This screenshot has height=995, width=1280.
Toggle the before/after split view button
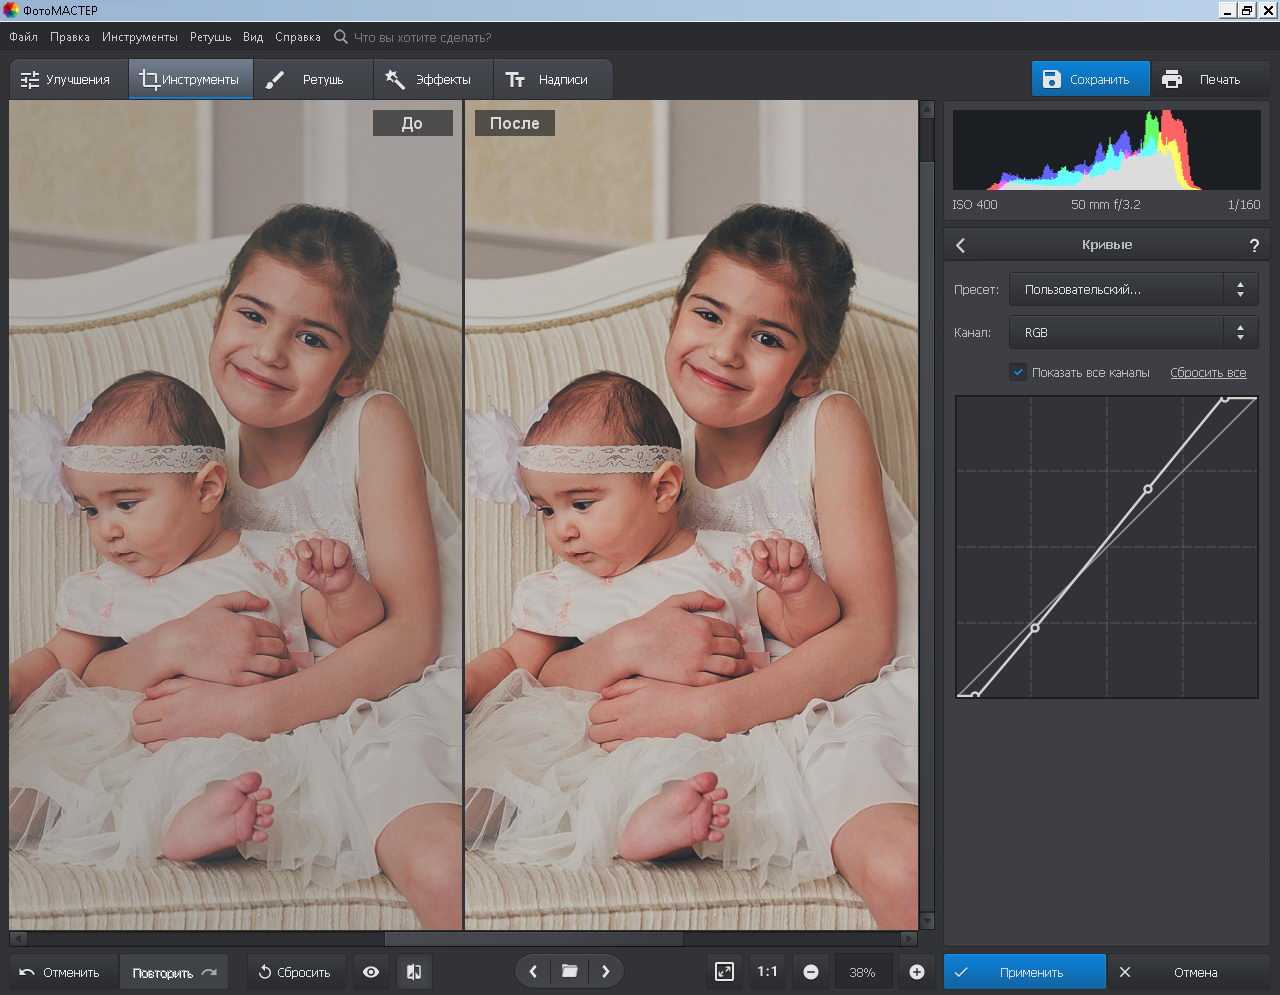[414, 972]
